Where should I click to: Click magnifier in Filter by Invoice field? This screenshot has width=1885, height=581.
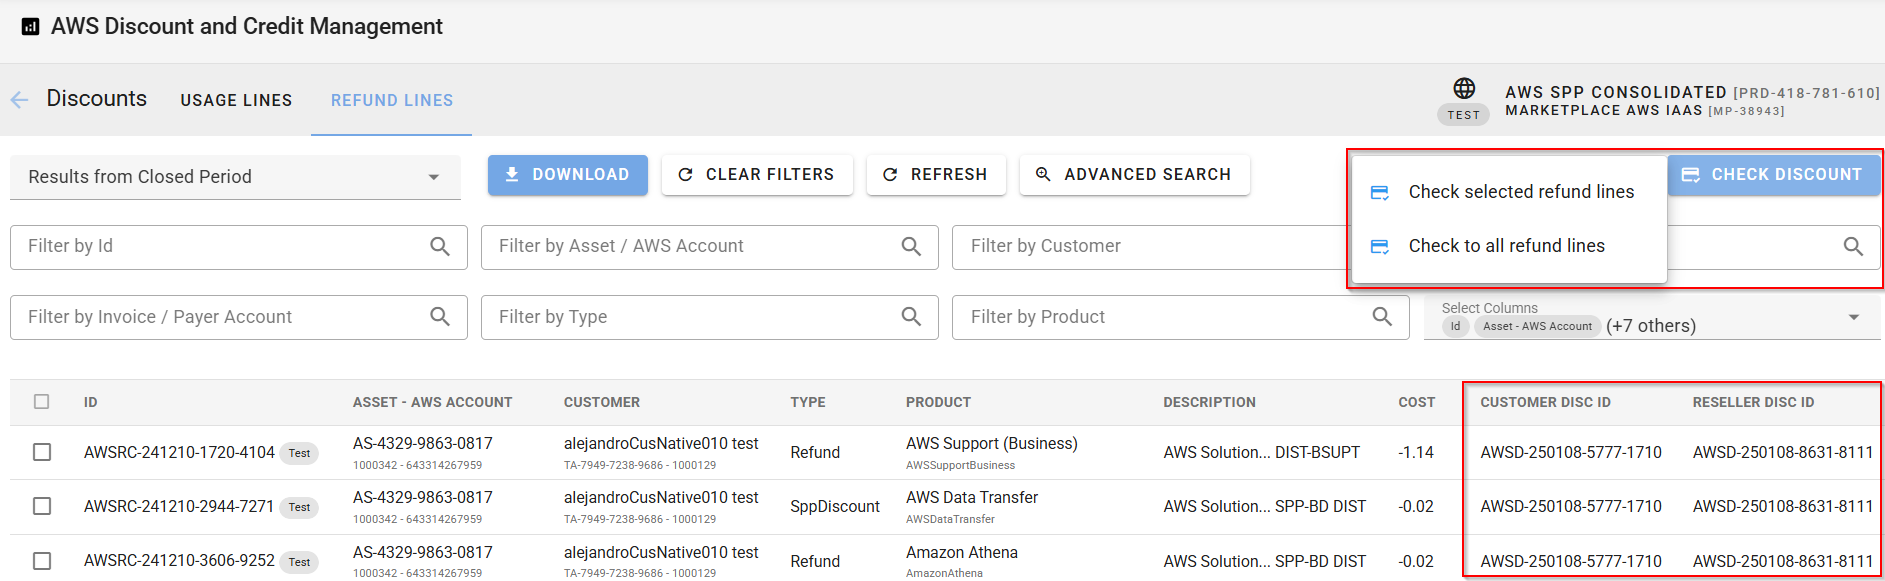(439, 317)
